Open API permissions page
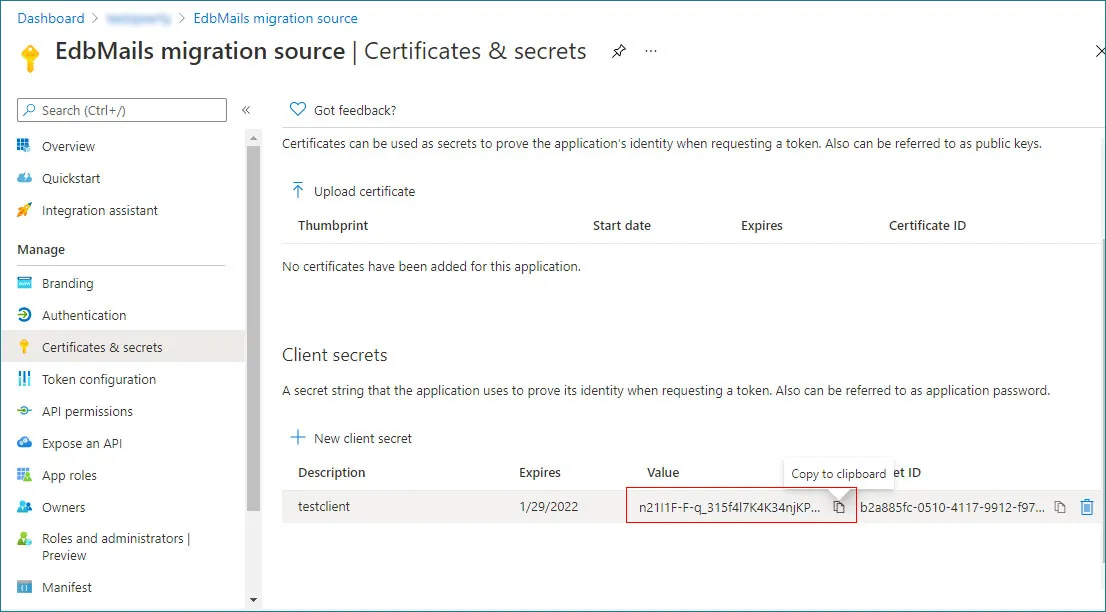This screenshot has height=612, width=1106. 87,411
